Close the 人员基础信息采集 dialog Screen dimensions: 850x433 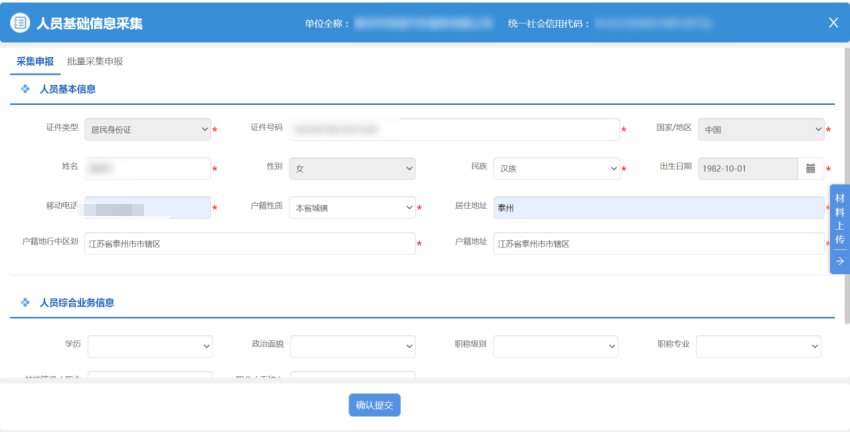tap(833, 23)
